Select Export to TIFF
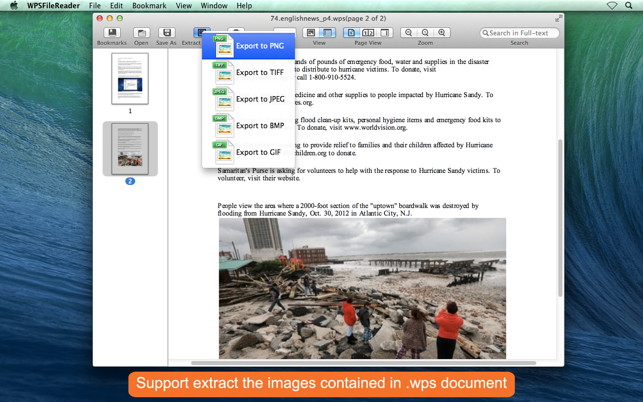Image resolution: width=643 pixels, height=402 pixels. point(248,73)
